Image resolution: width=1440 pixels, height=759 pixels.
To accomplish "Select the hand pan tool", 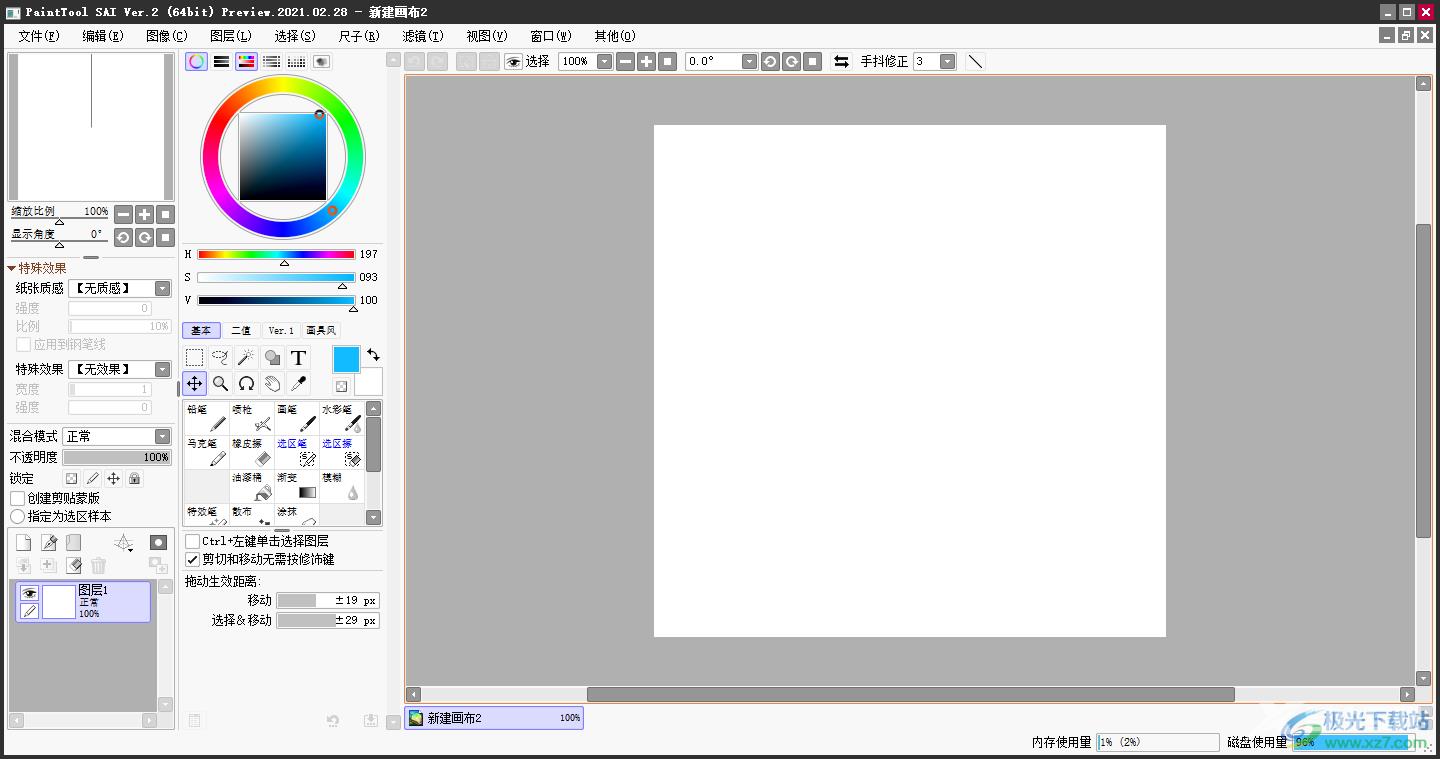I will click(272, 384).
